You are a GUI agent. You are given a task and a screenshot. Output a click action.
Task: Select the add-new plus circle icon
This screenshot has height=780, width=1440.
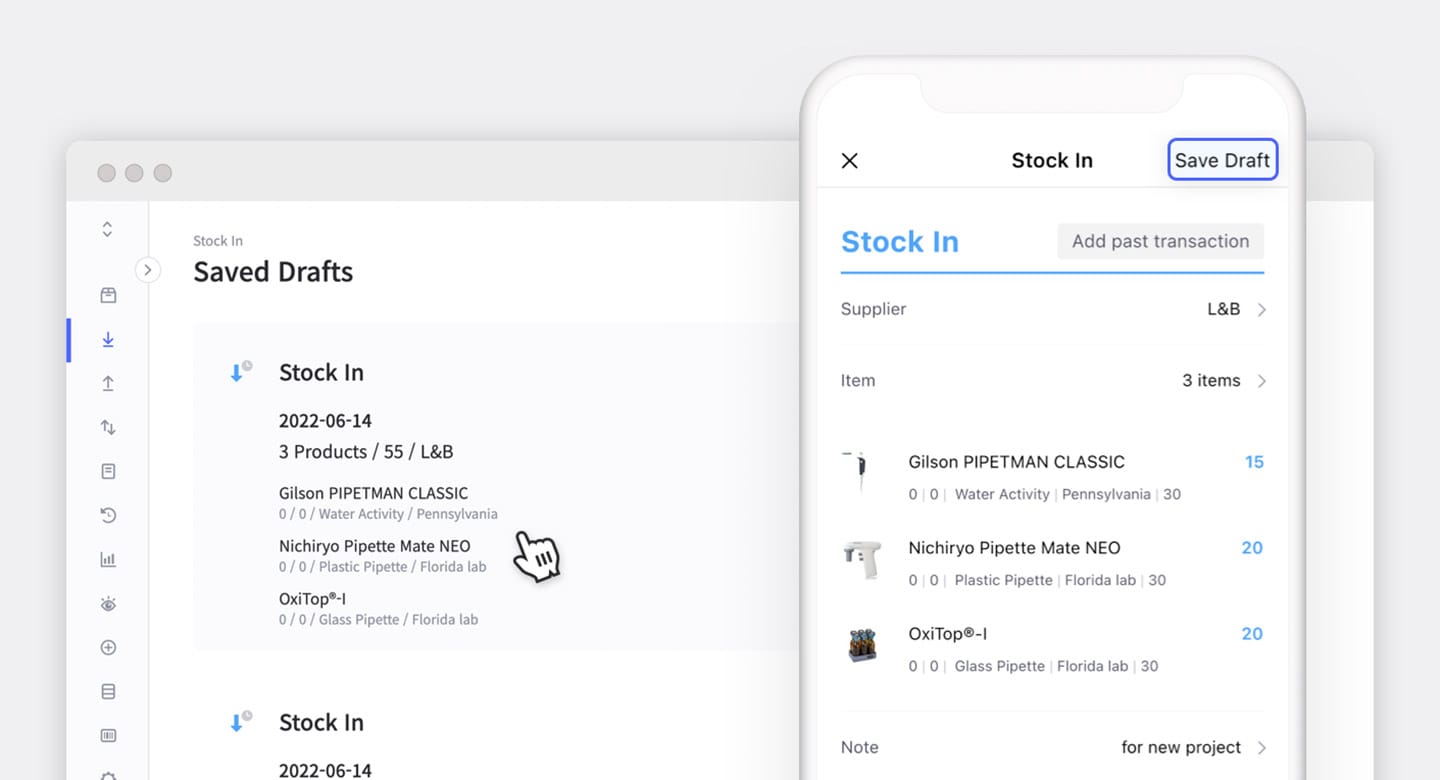coord(107,647)
